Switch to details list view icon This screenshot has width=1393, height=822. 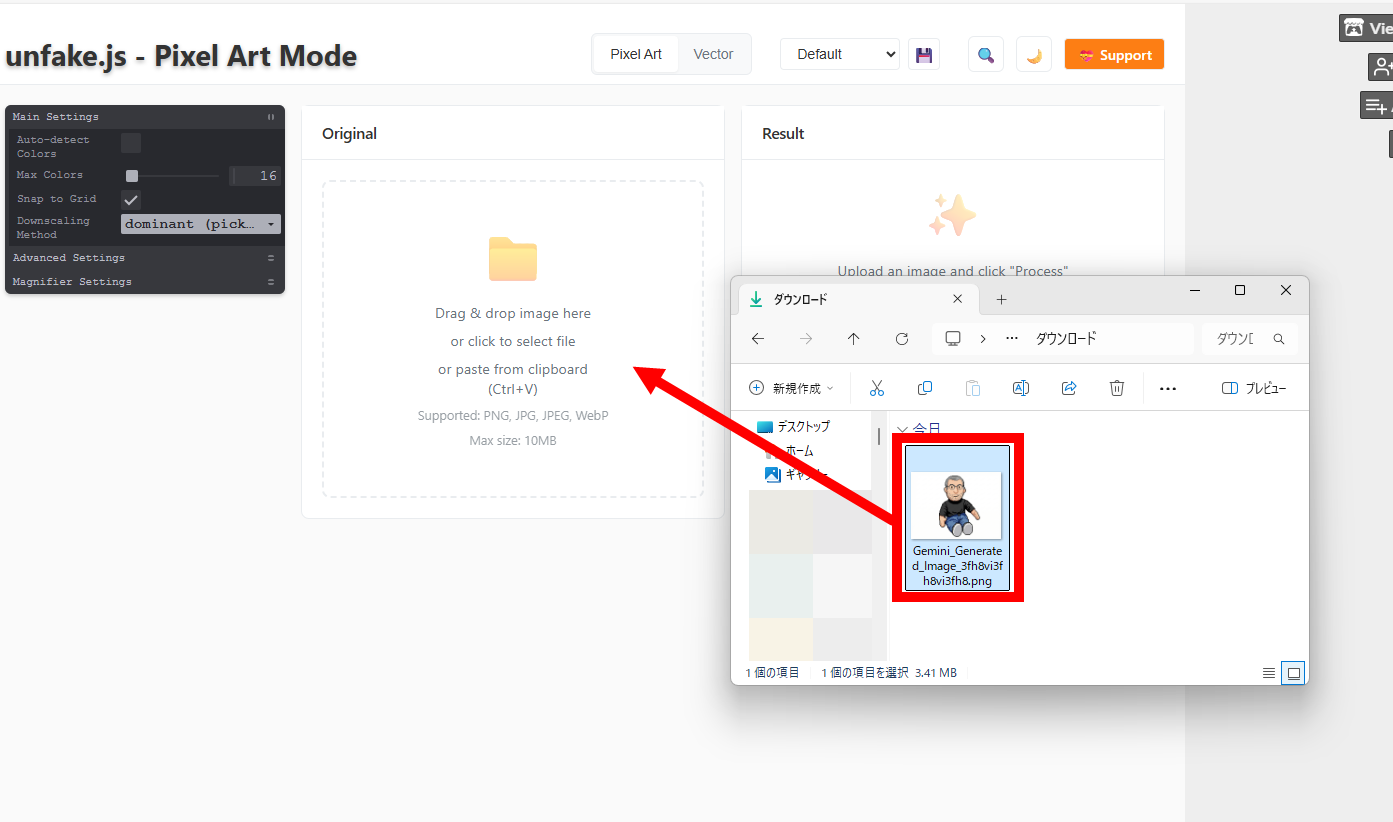point(1268,673)
